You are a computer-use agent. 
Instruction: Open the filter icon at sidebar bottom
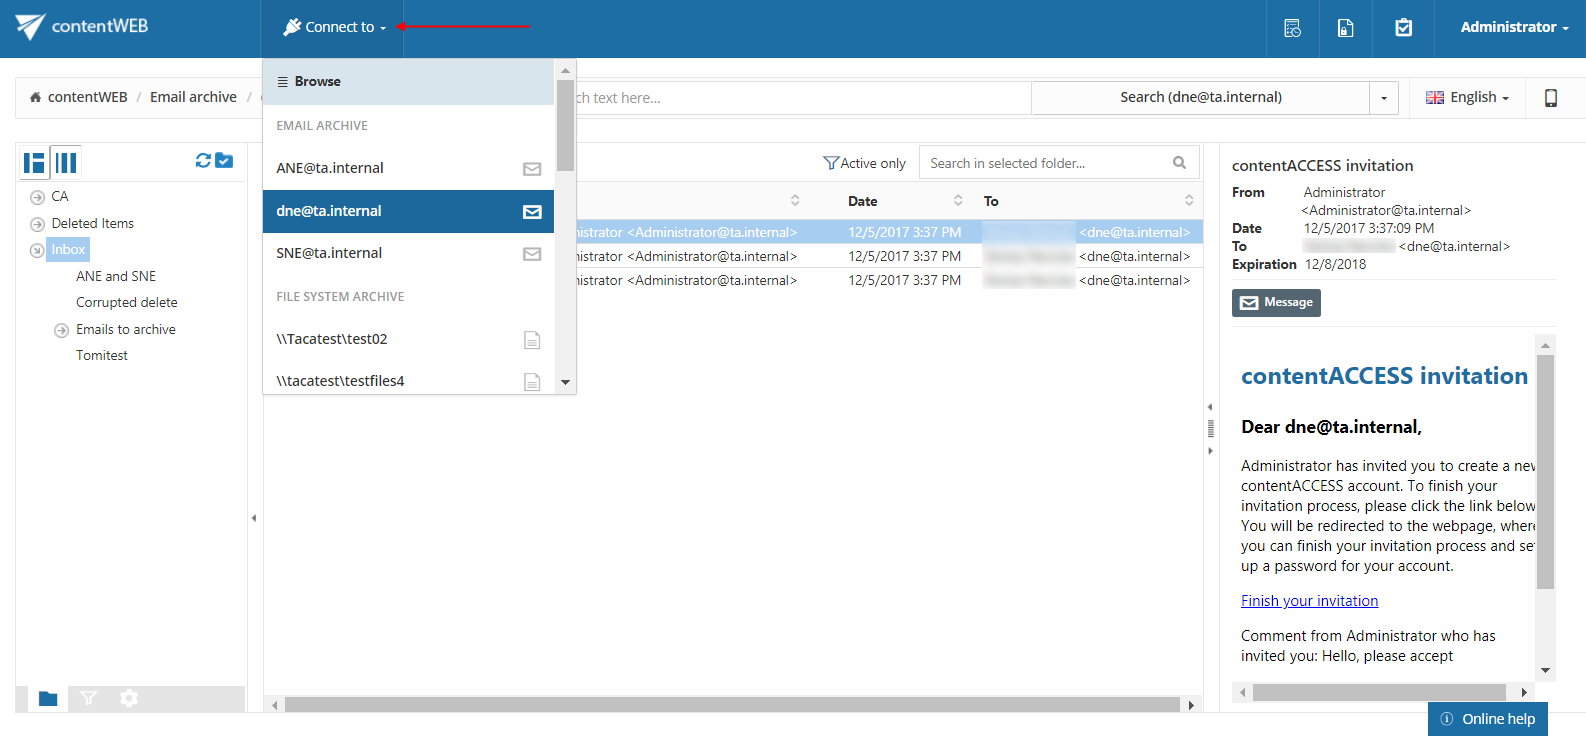[x=88, y=698]
